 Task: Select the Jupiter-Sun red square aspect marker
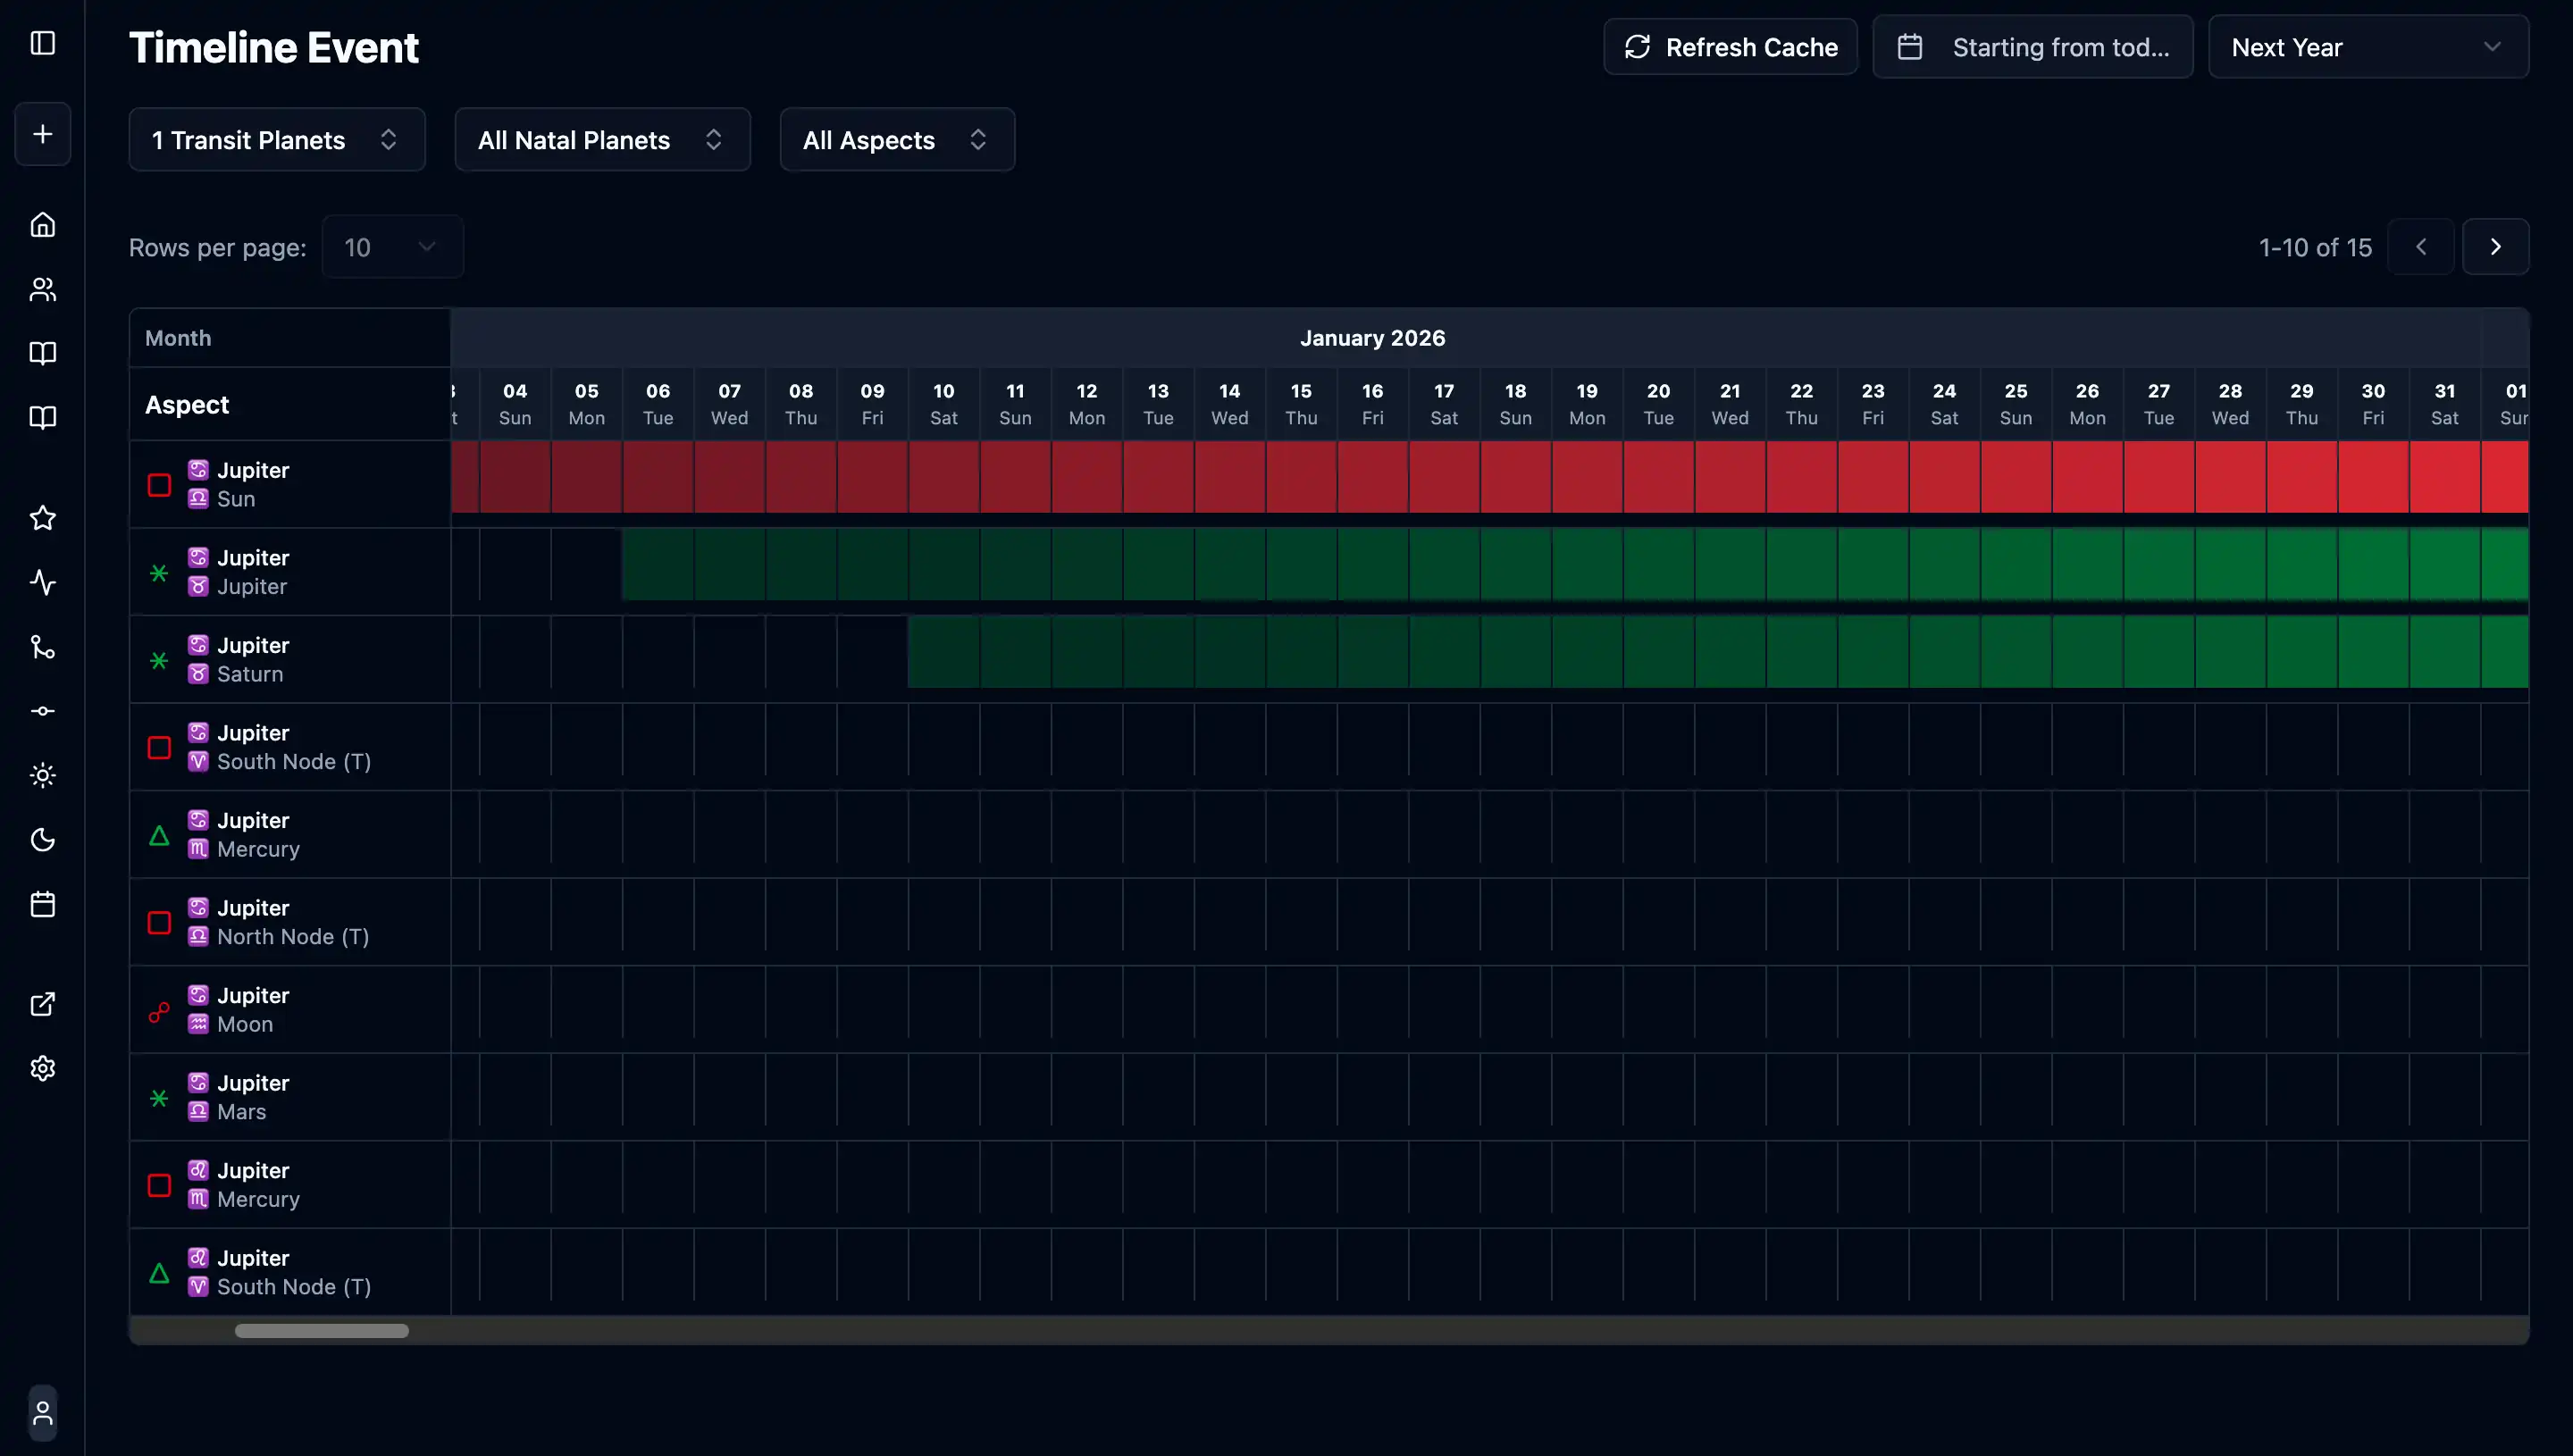(158, 484)
